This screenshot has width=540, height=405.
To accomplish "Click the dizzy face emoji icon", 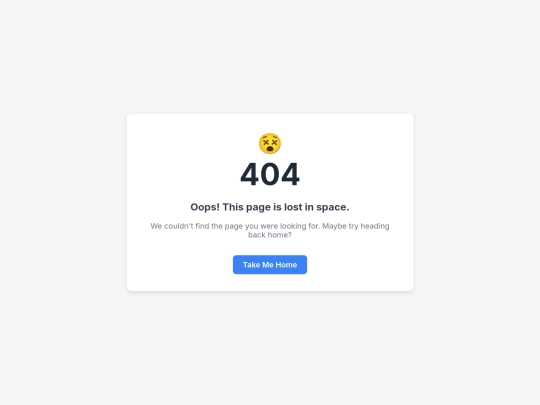I will click(270, 143).
